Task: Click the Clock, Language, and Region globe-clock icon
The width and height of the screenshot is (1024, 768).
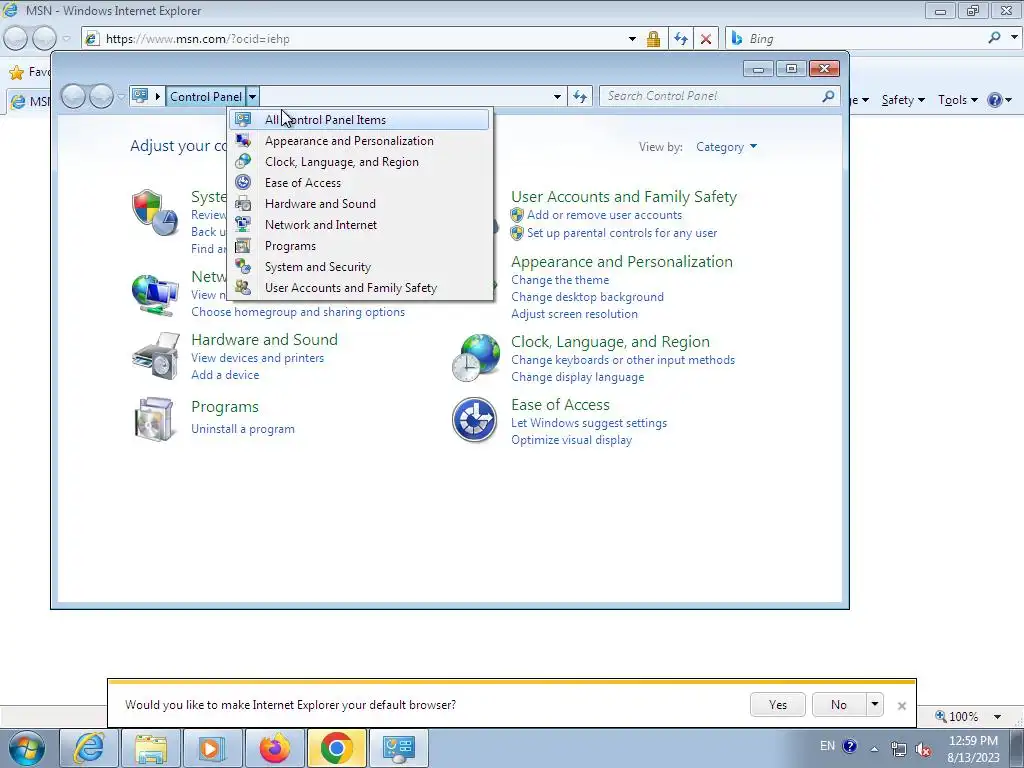Action: tap(475, 357)
